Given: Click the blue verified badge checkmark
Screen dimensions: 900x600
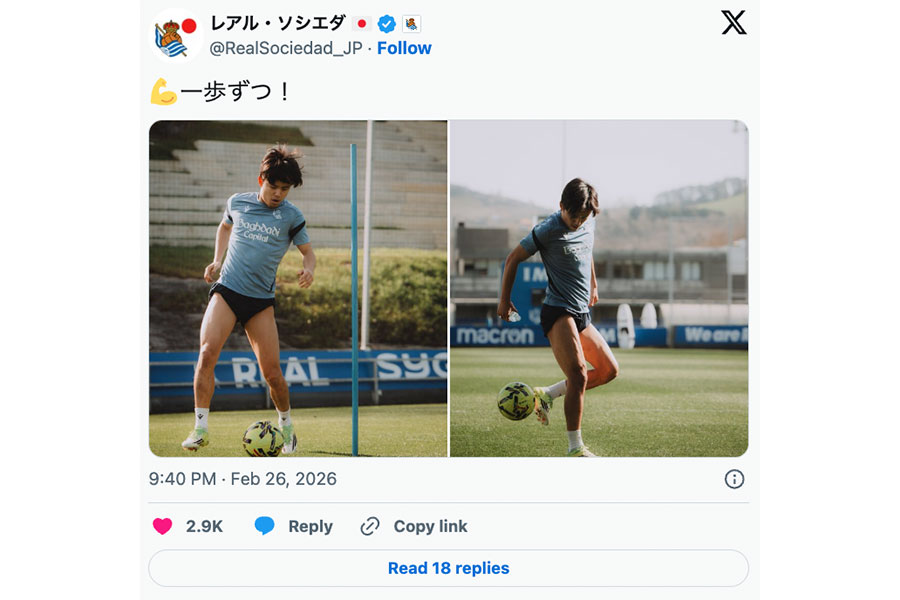Looking at the screenshot, I should click(385, 23).
